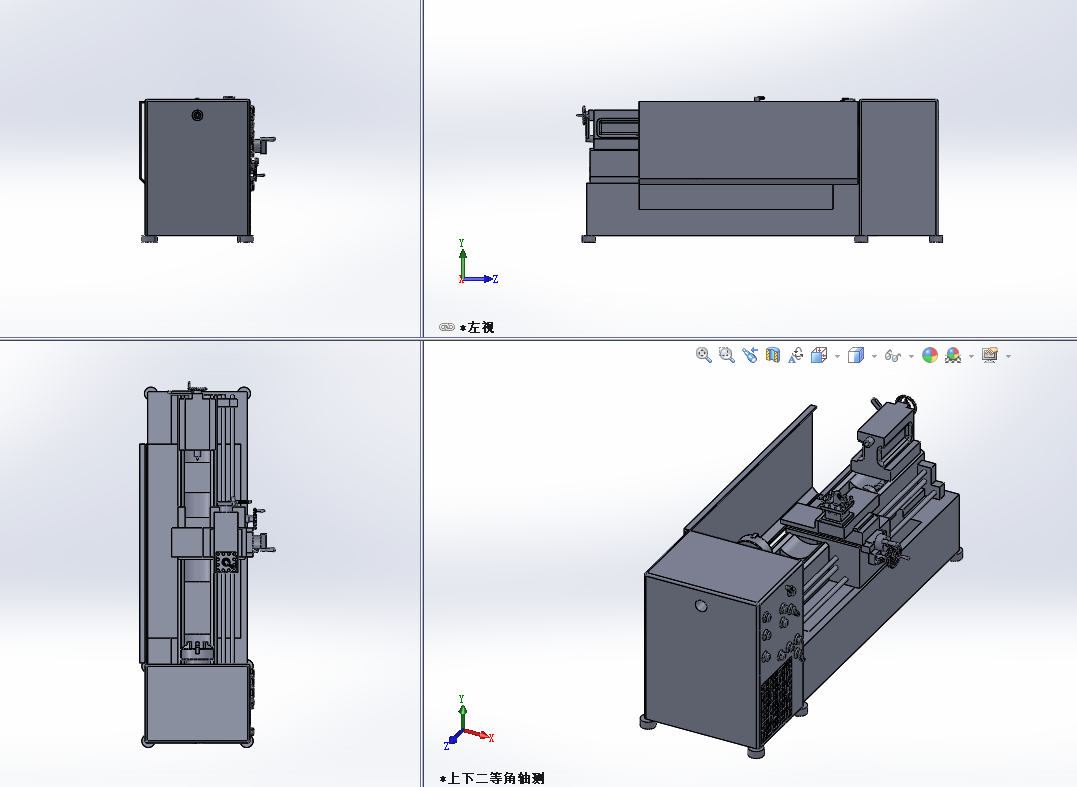Select the Zoom to Area tool

coord(726,355)
